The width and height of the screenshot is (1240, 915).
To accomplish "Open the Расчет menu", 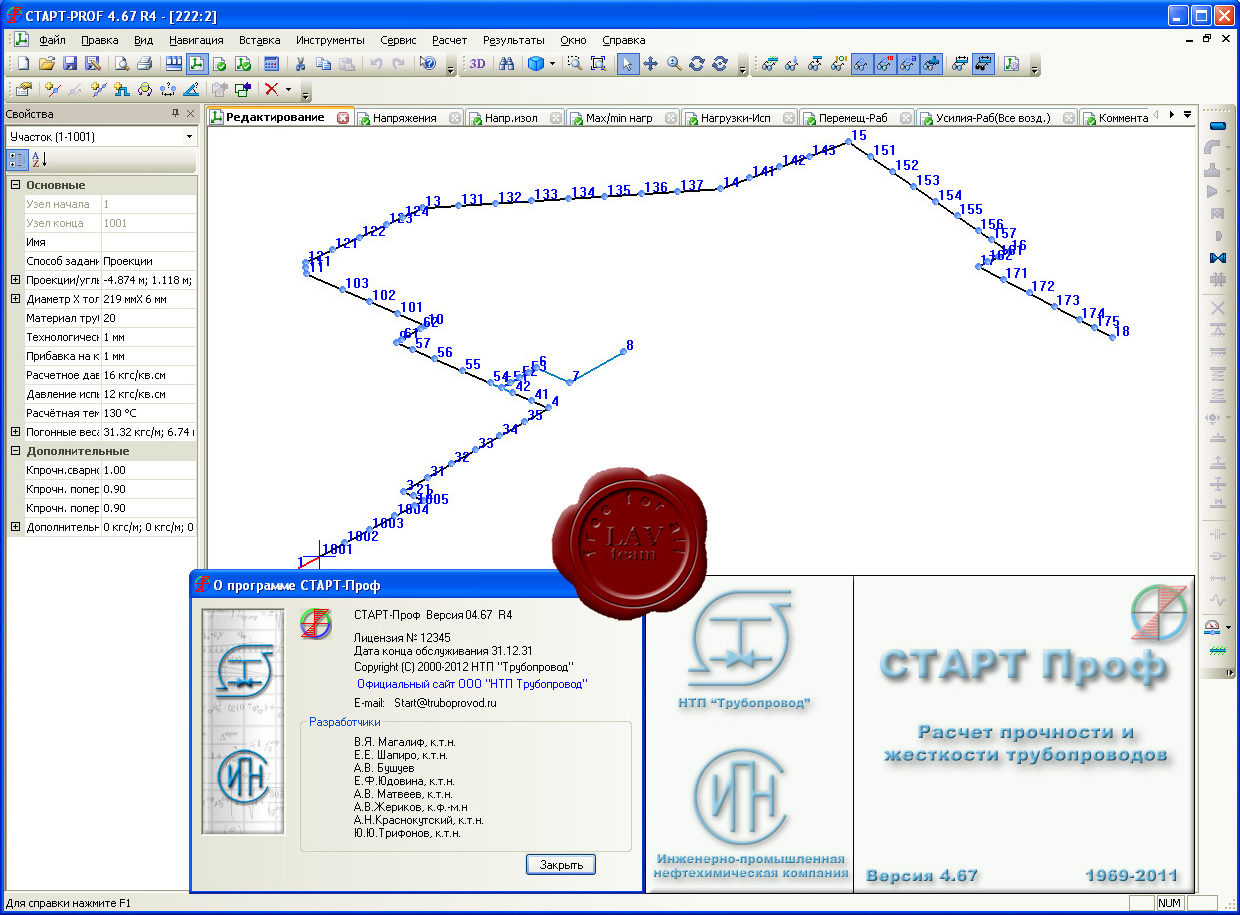I will (x=449, y=40).
